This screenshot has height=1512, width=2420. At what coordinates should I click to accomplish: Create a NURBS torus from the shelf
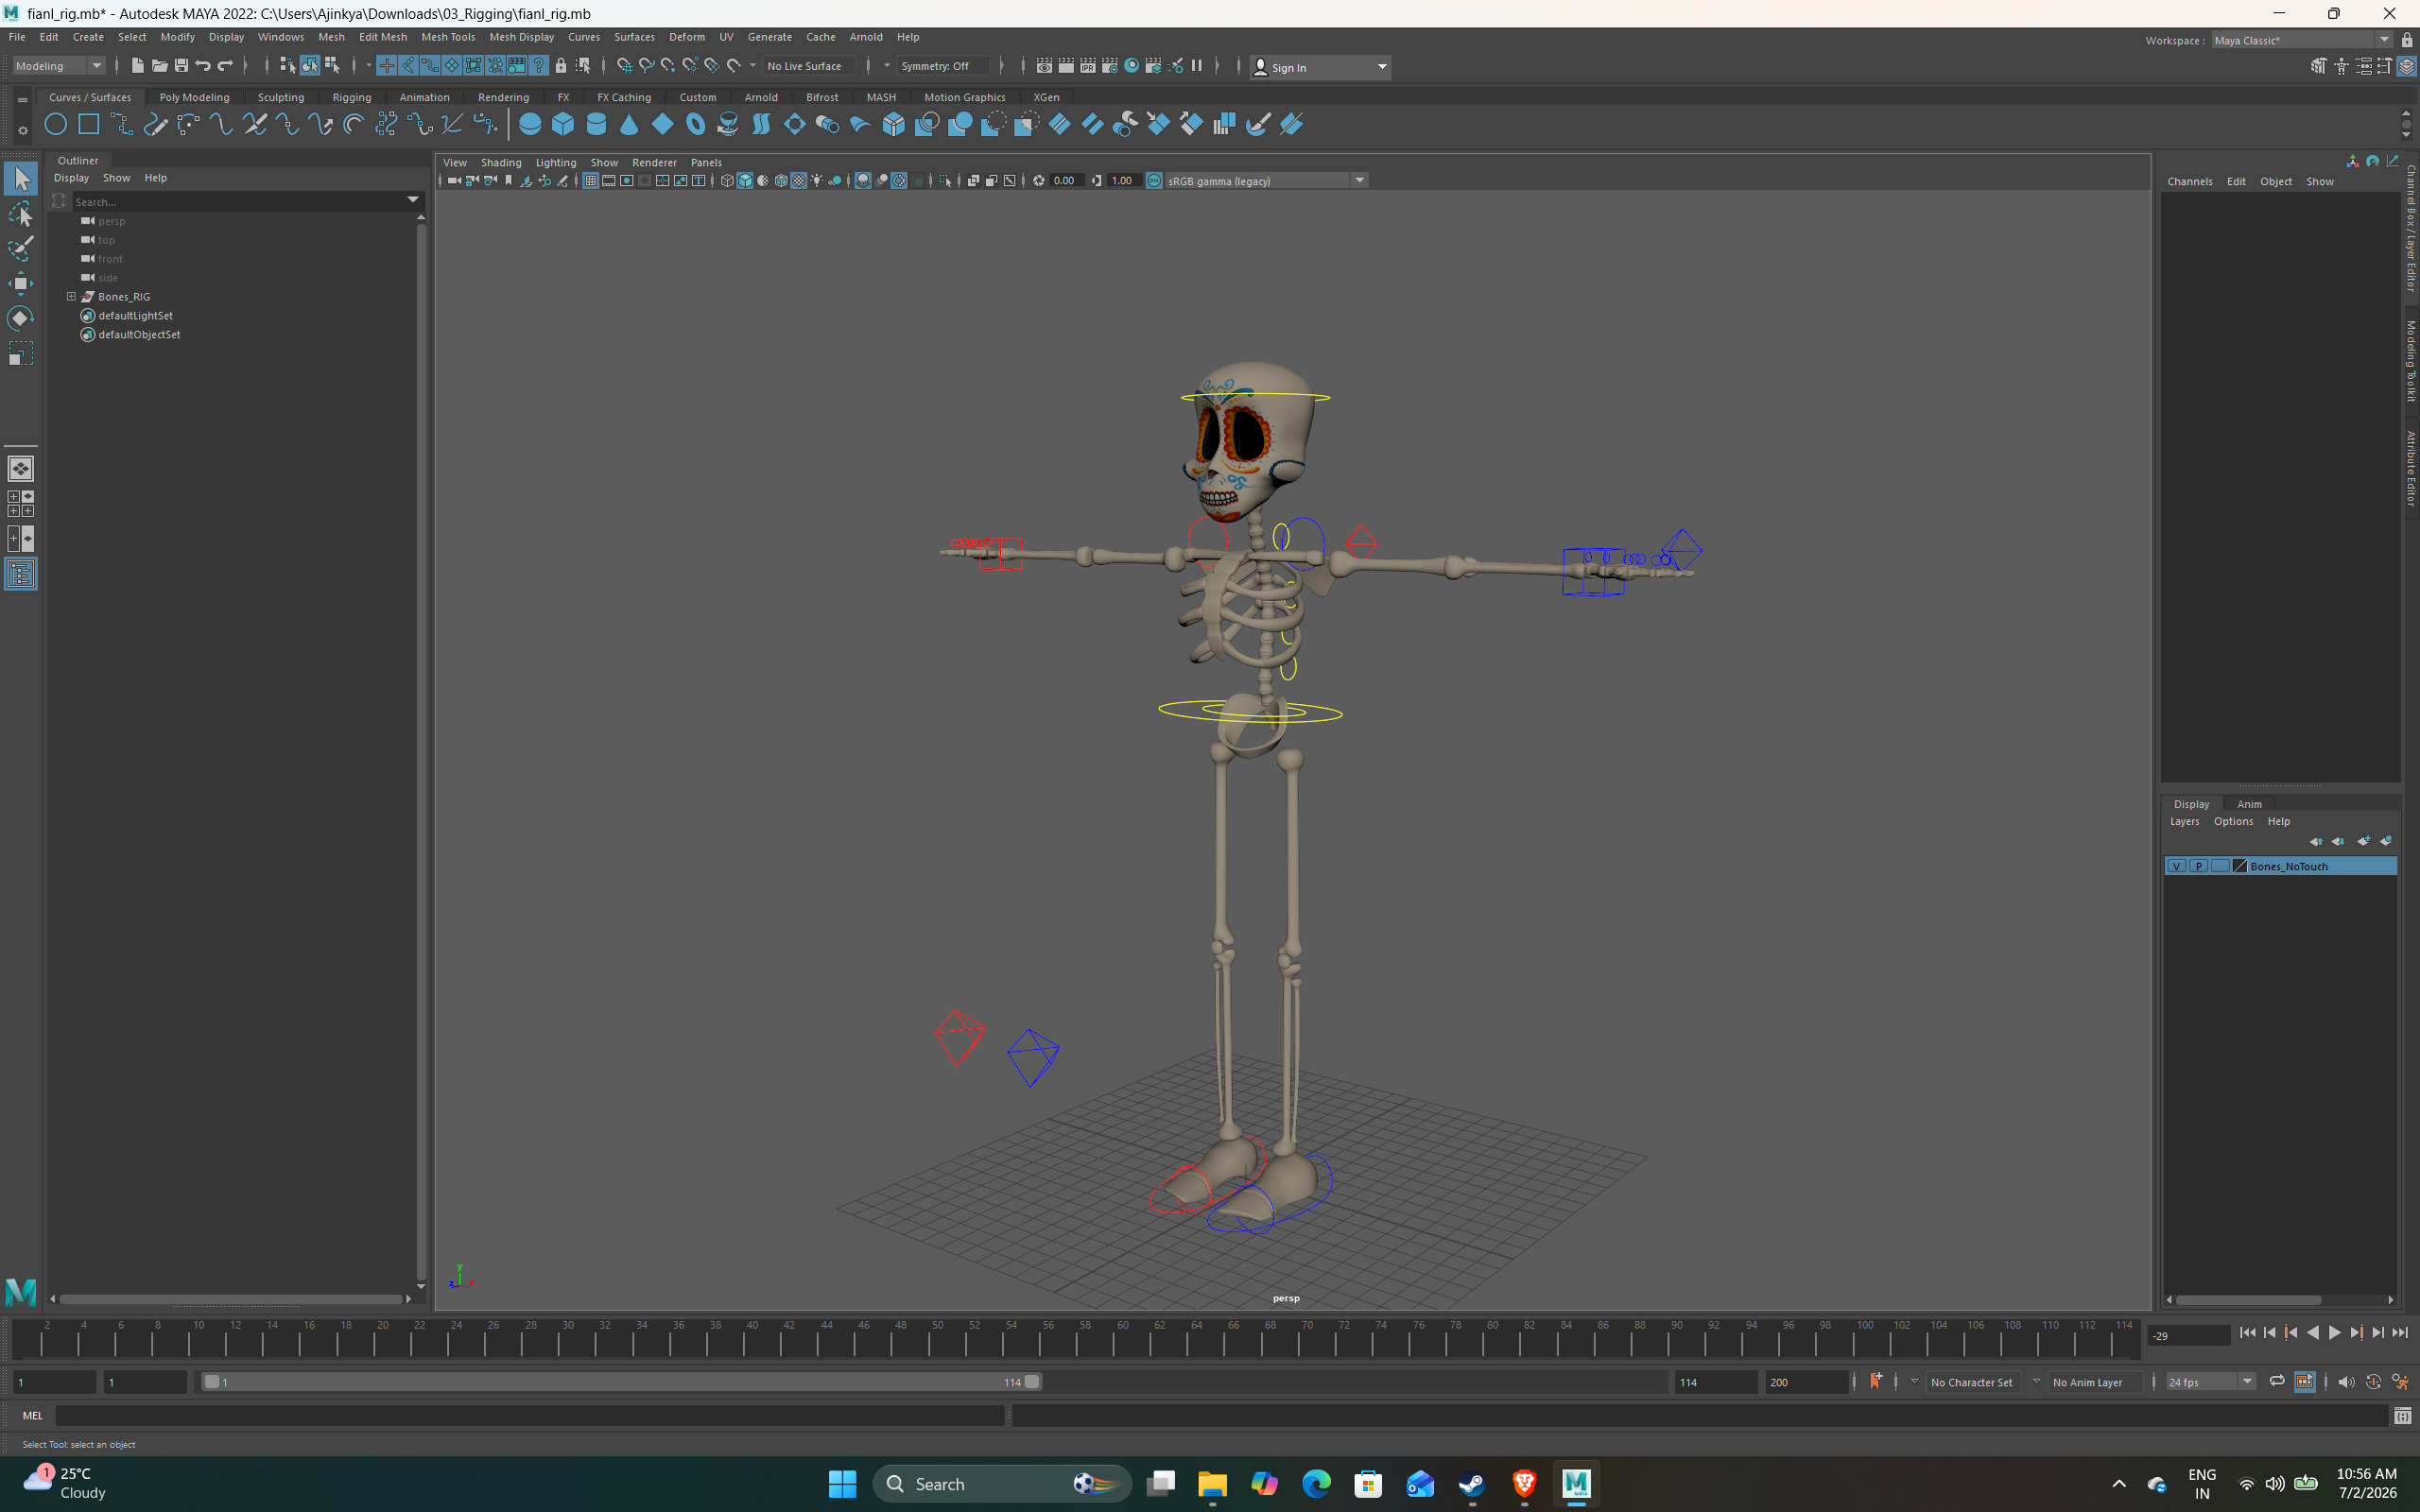click(695, 124)
